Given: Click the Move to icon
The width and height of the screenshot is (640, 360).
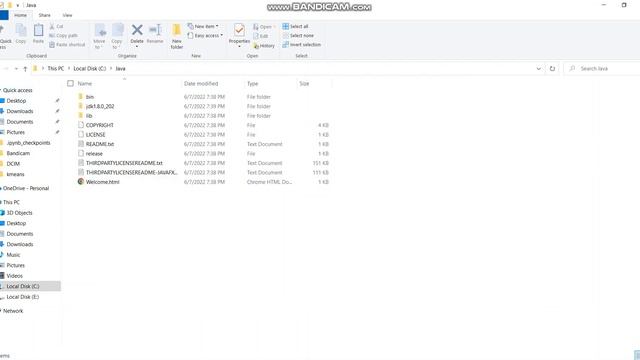Looking at the screenshot, I should (99, 36).
